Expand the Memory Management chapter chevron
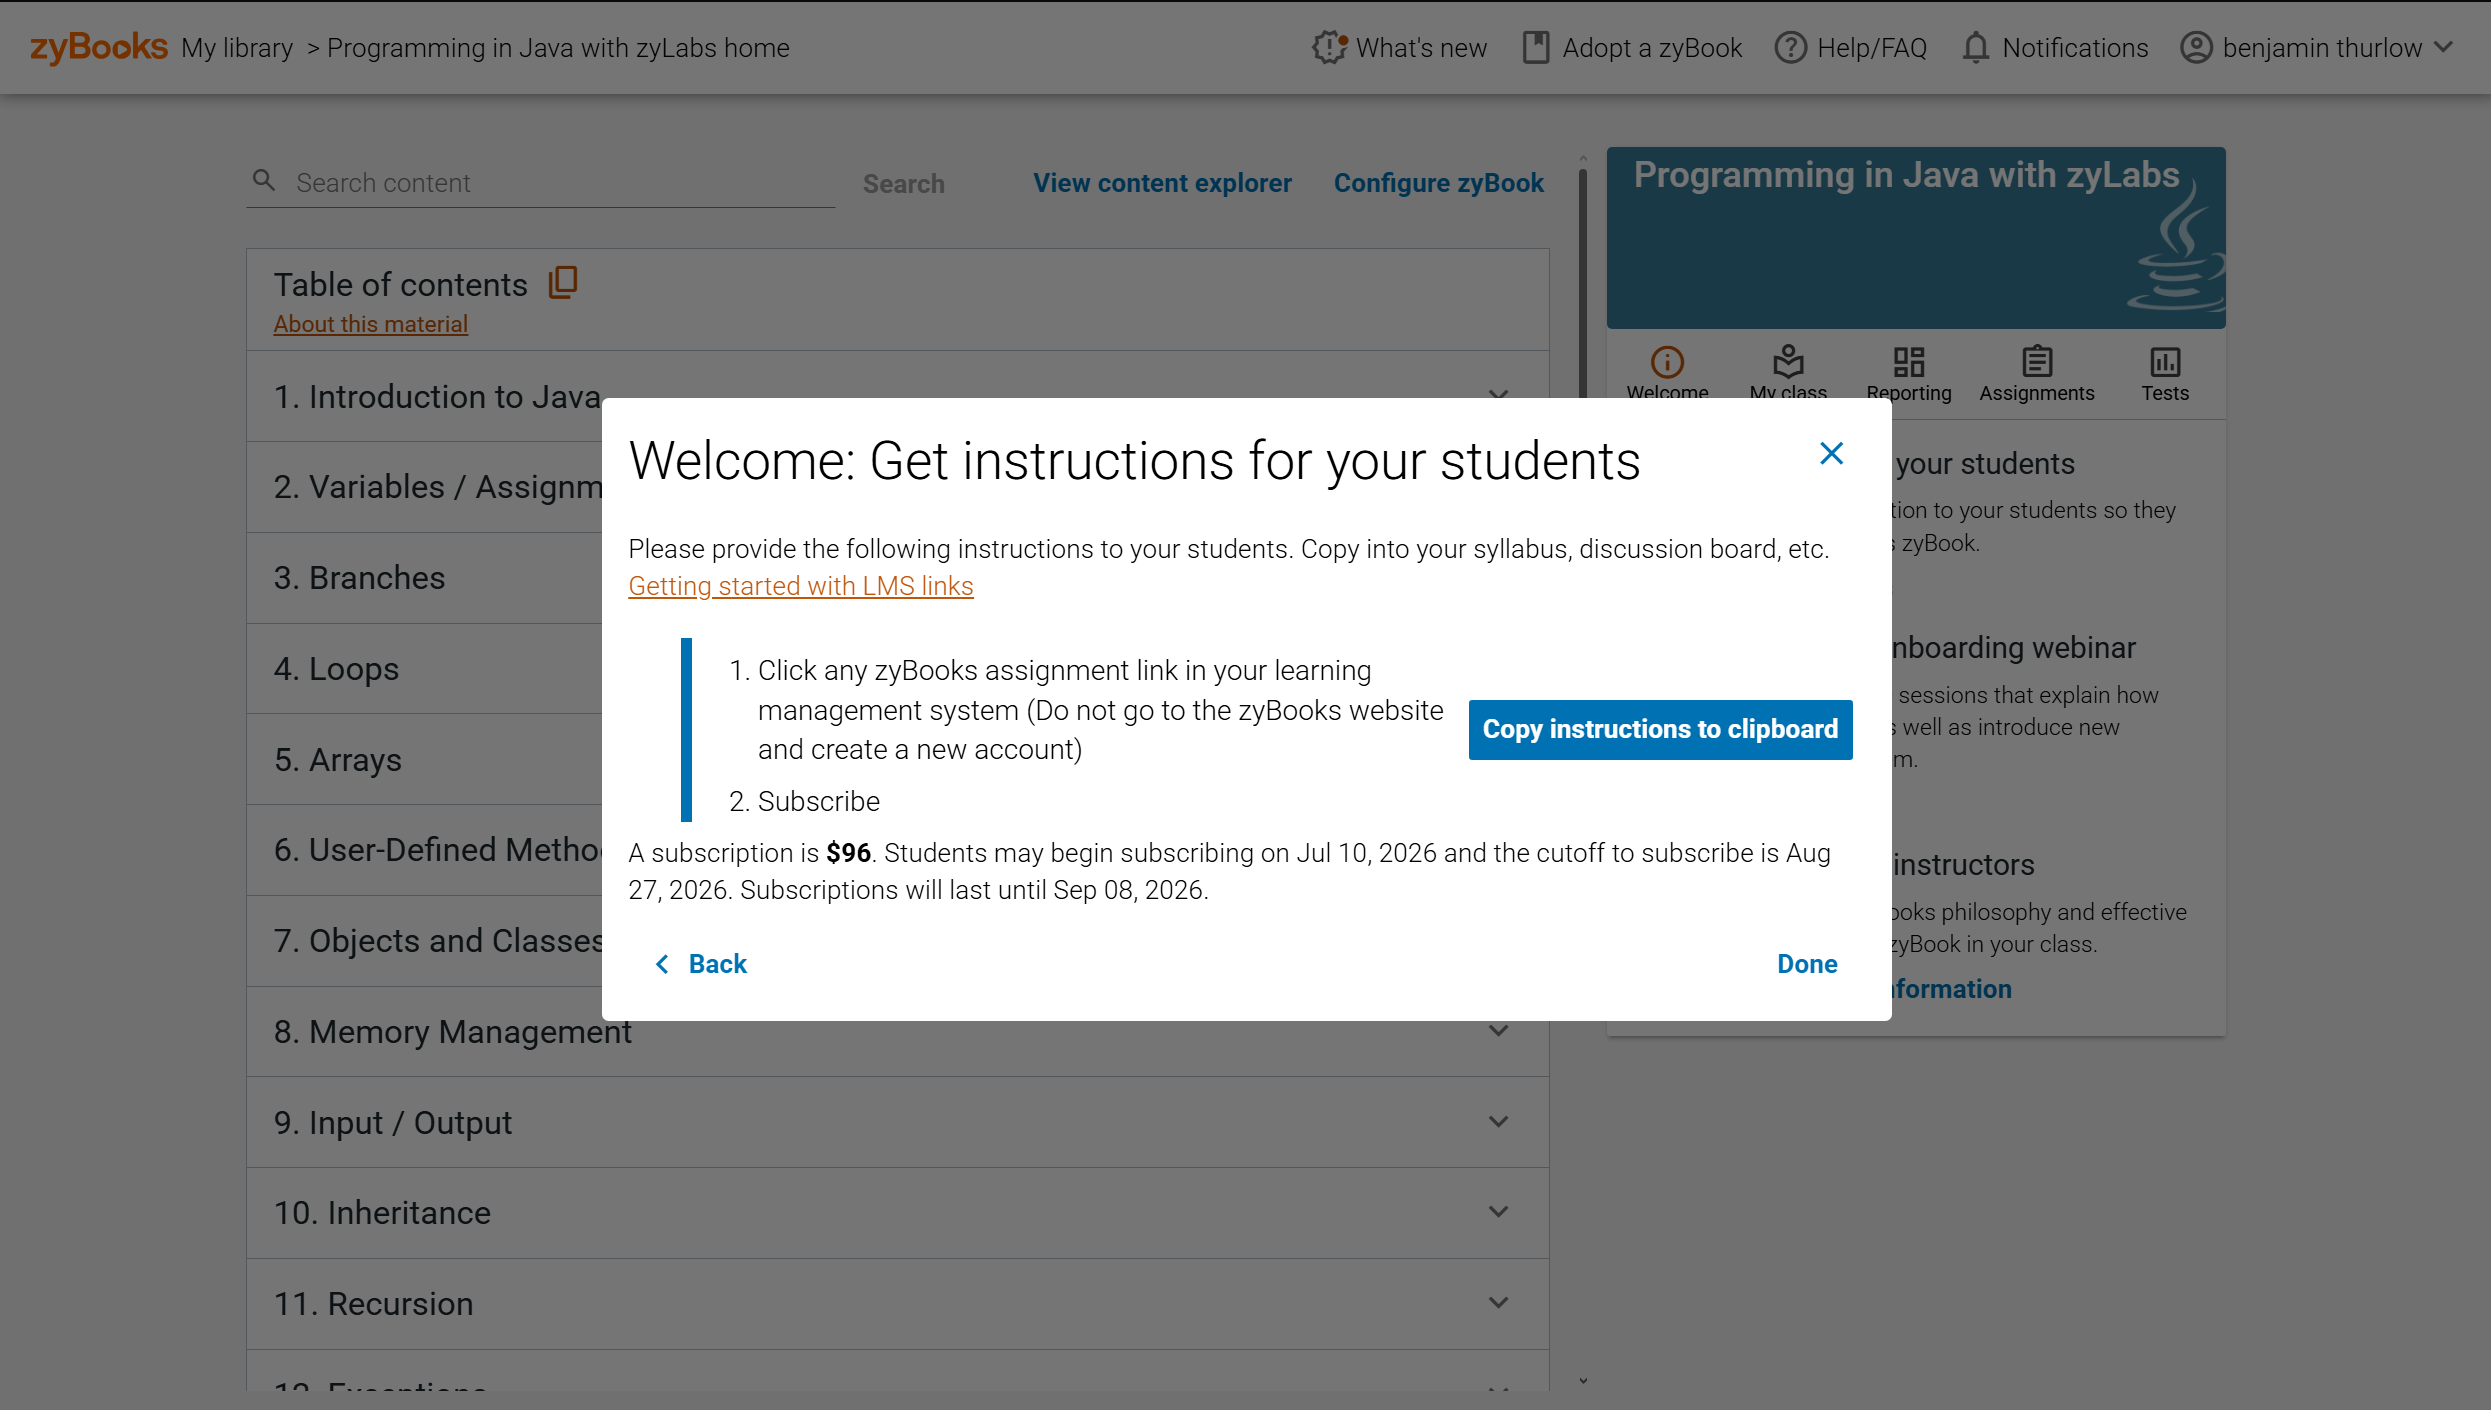This screenshot has height=1410, width=2491. pyautogui.click(x=1498, y=1031)
